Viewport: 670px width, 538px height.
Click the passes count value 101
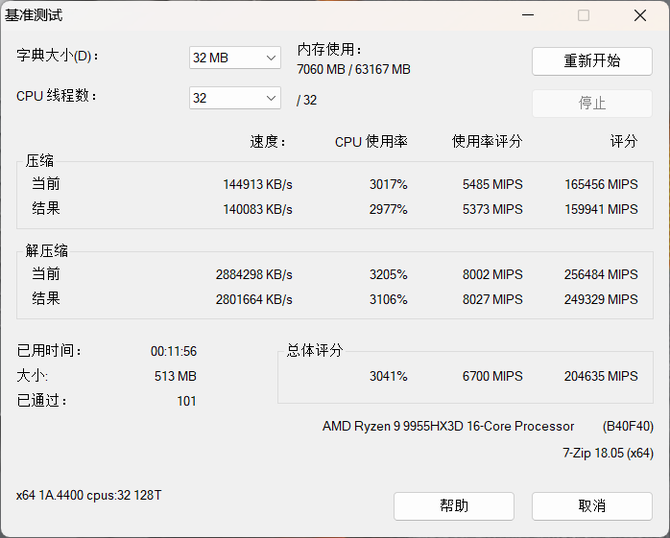click(x=186, y=402)
